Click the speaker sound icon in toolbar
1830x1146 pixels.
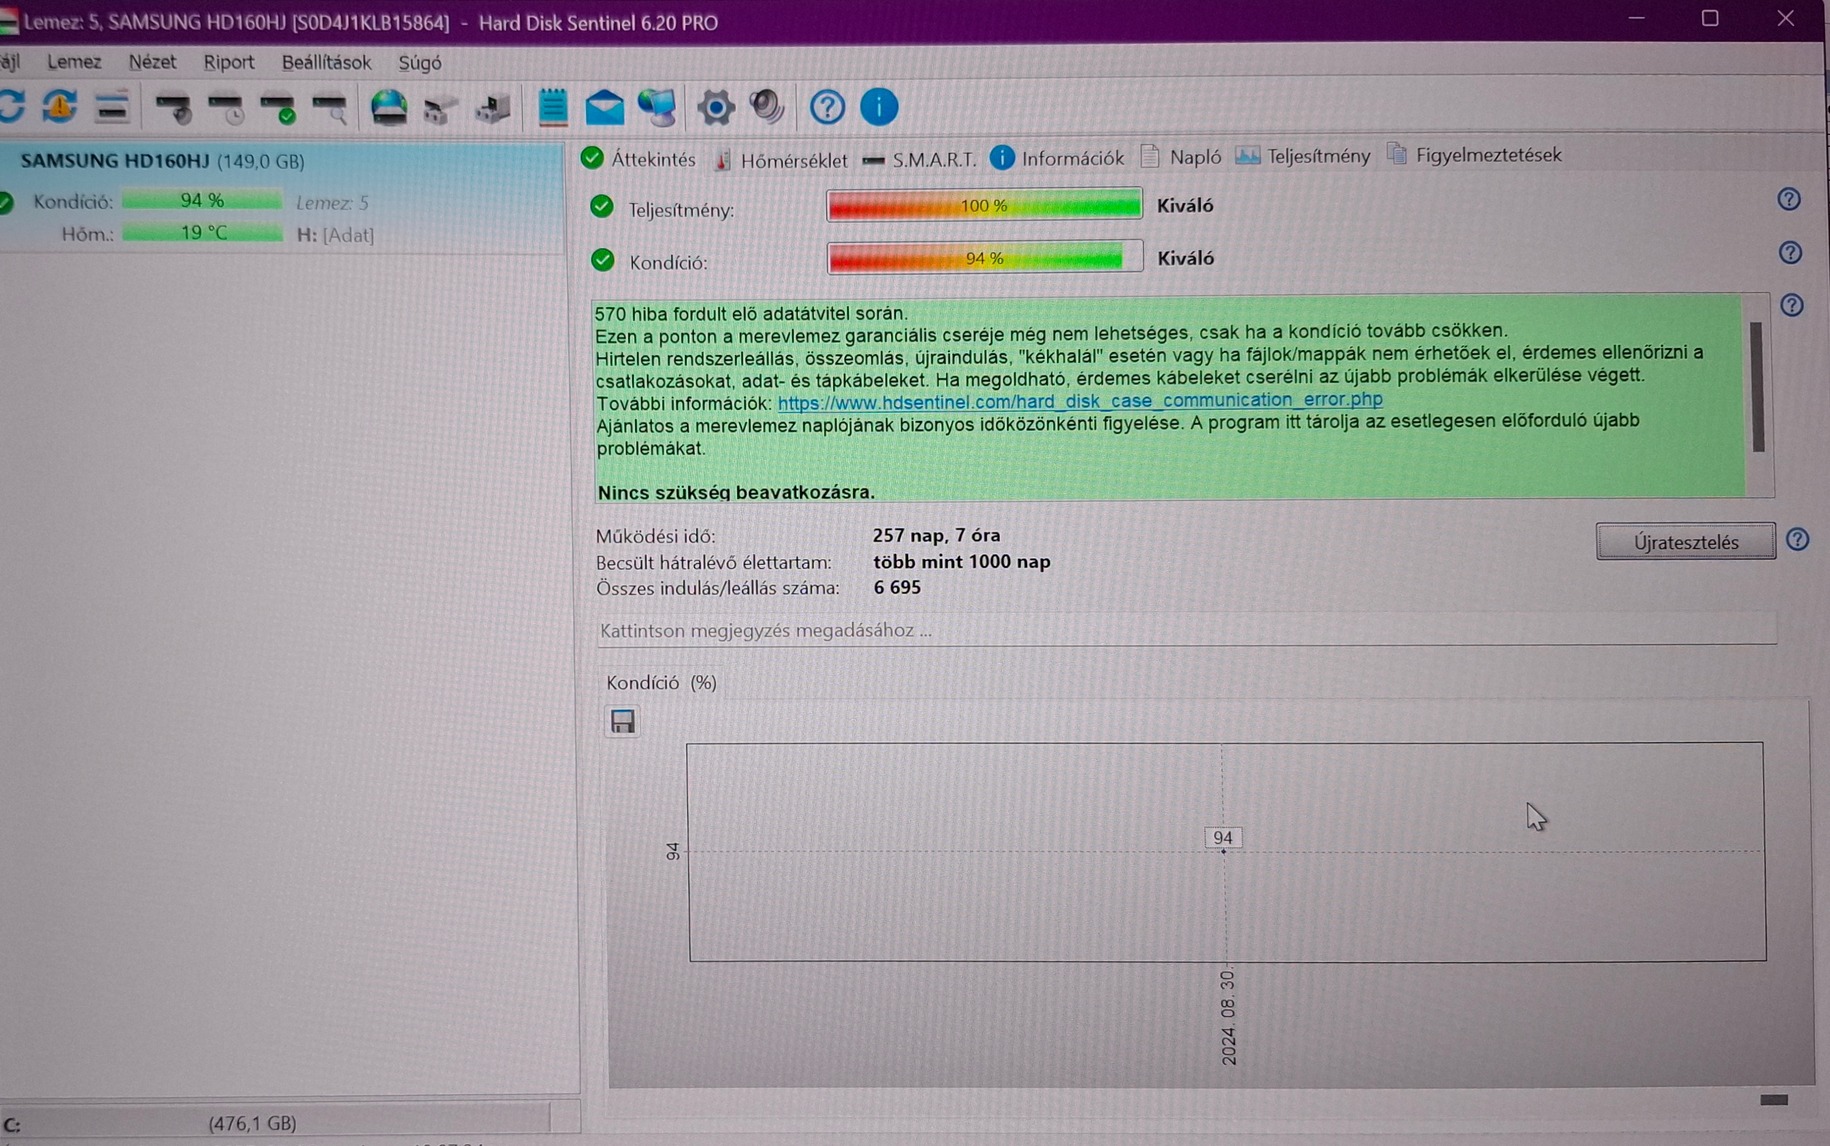[x=768, y=107]
